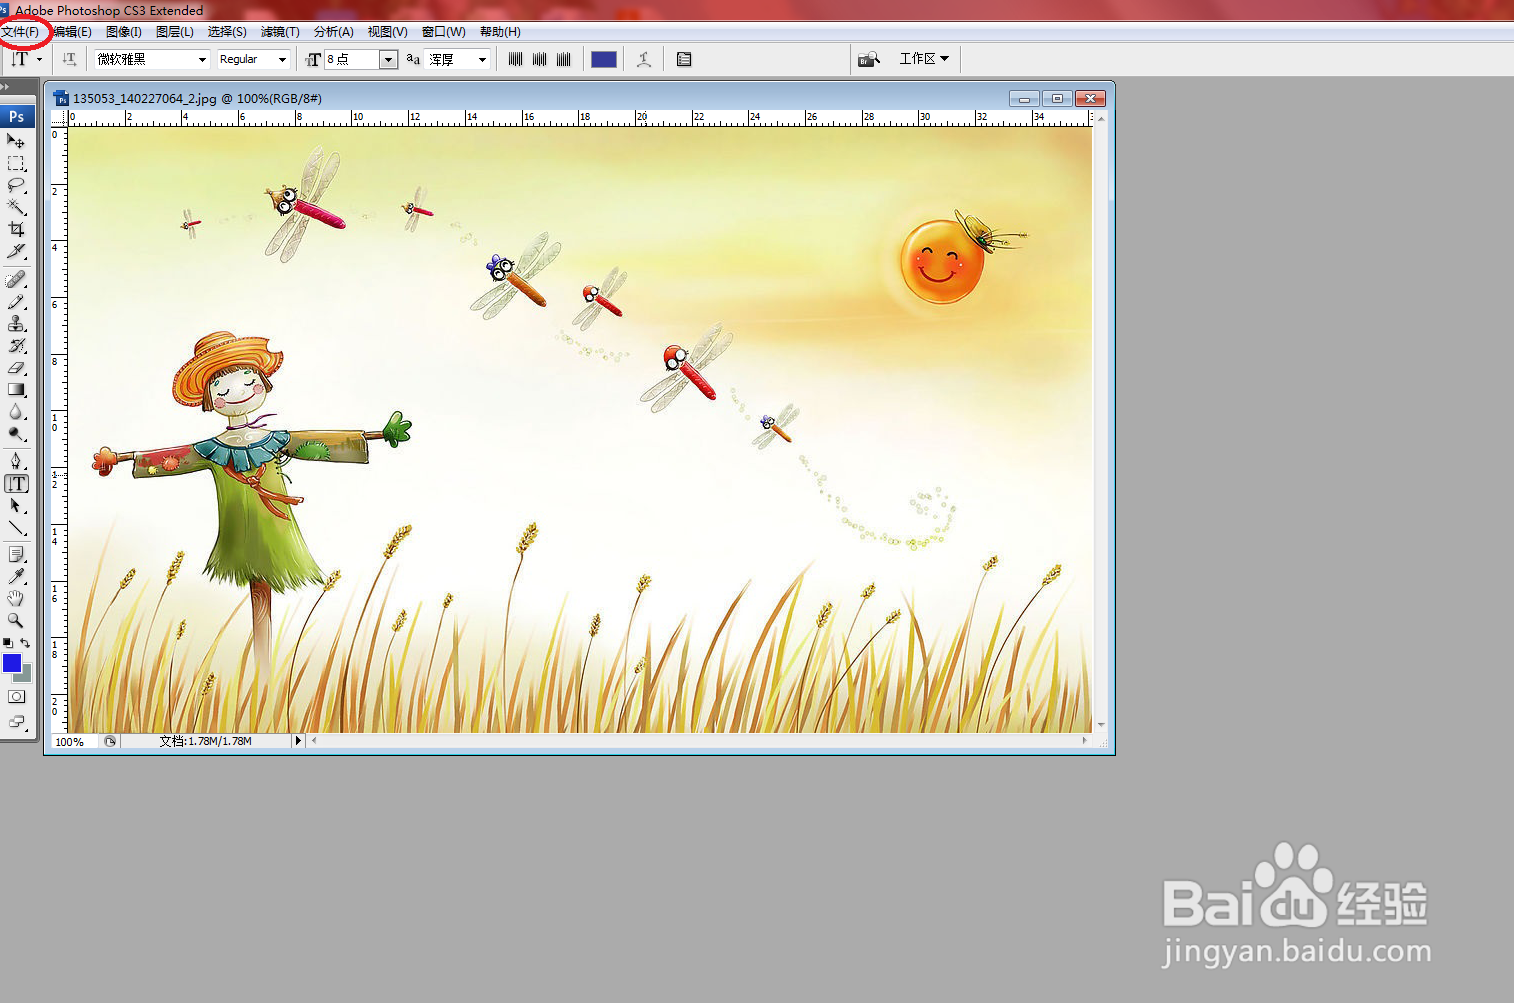Create warped text icon
Image resolution: width=1514 pixels, height=1003 pixels.
[644, 59]
